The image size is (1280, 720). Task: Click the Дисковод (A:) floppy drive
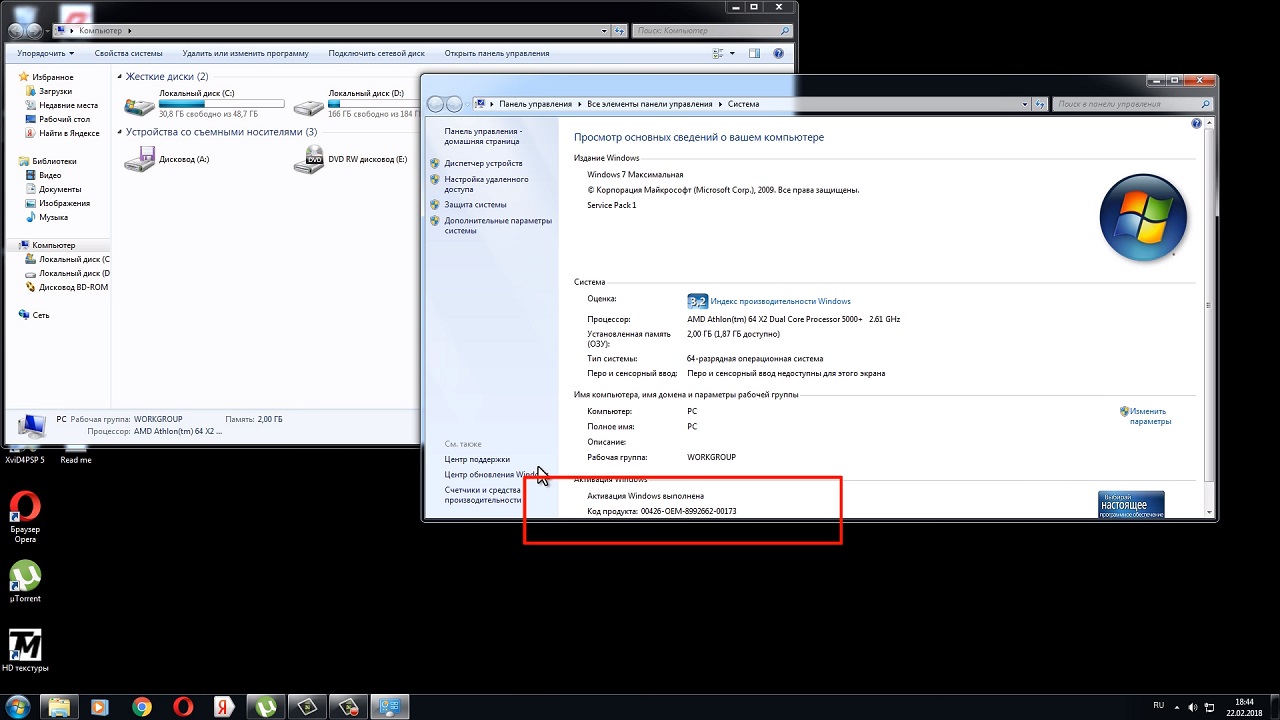click(140, 159)
